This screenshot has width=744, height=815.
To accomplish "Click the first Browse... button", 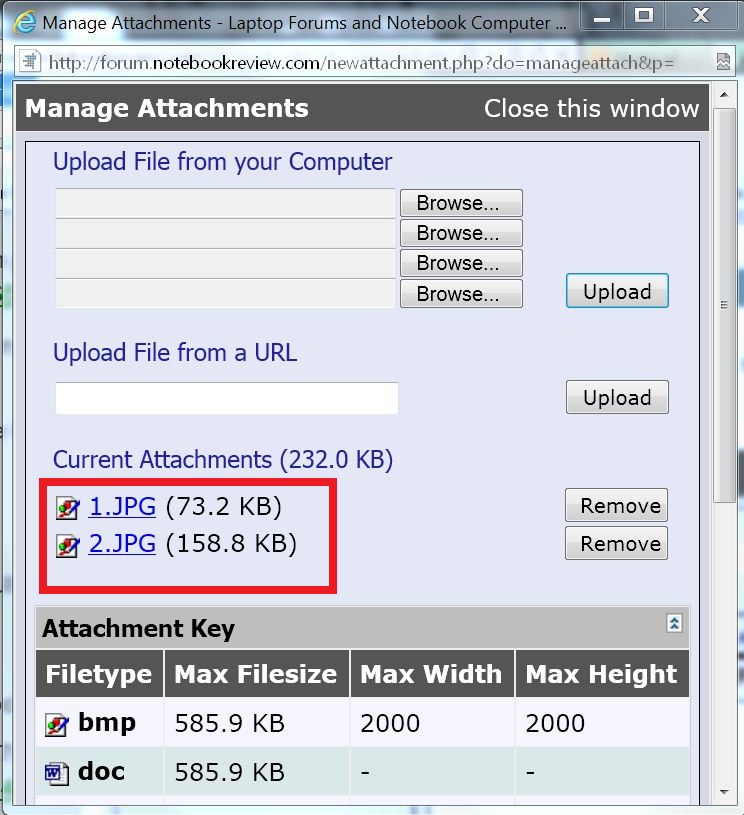I will tap(461, 203).
